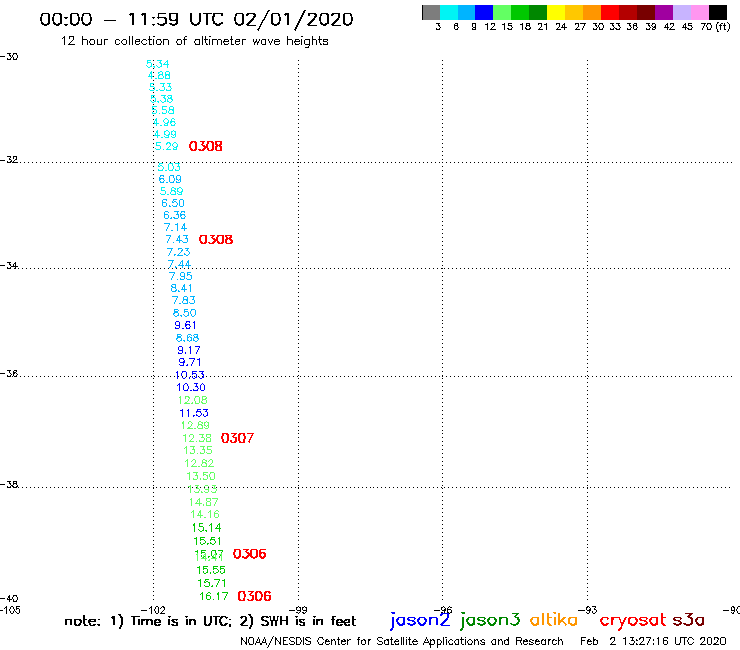This screenshot has height=650, width=740.
Task: Pick the pure blue legend swatch
Action: [484, 12]
